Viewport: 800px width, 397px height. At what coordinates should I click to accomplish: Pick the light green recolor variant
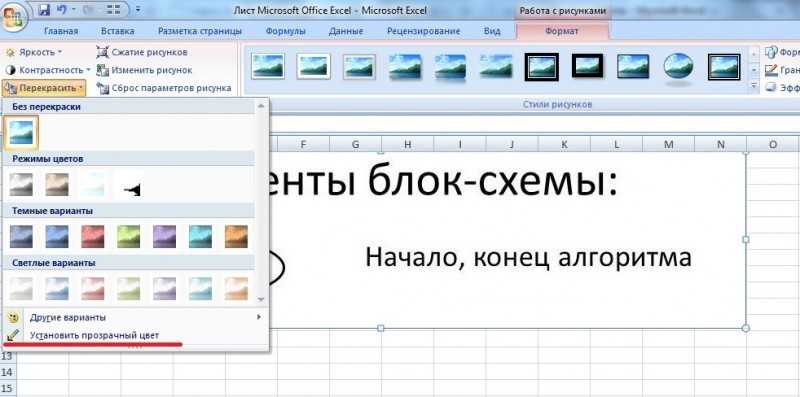point(129,288)
